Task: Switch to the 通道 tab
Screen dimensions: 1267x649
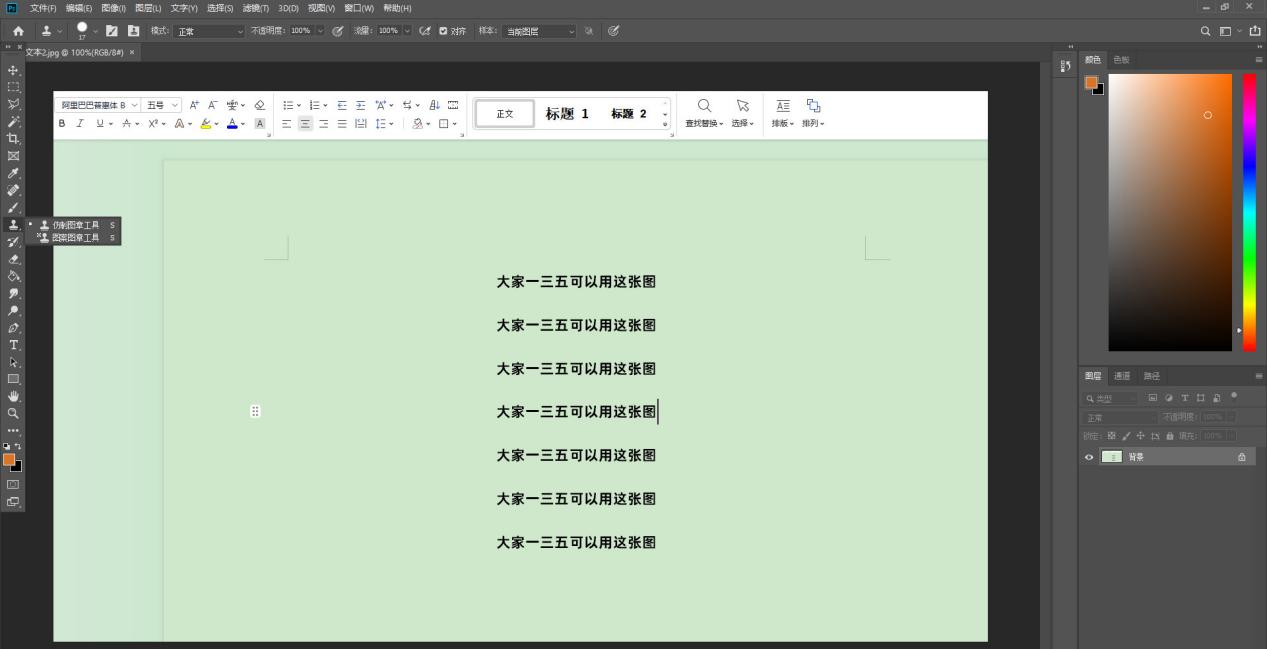Action: [1122, 376]
